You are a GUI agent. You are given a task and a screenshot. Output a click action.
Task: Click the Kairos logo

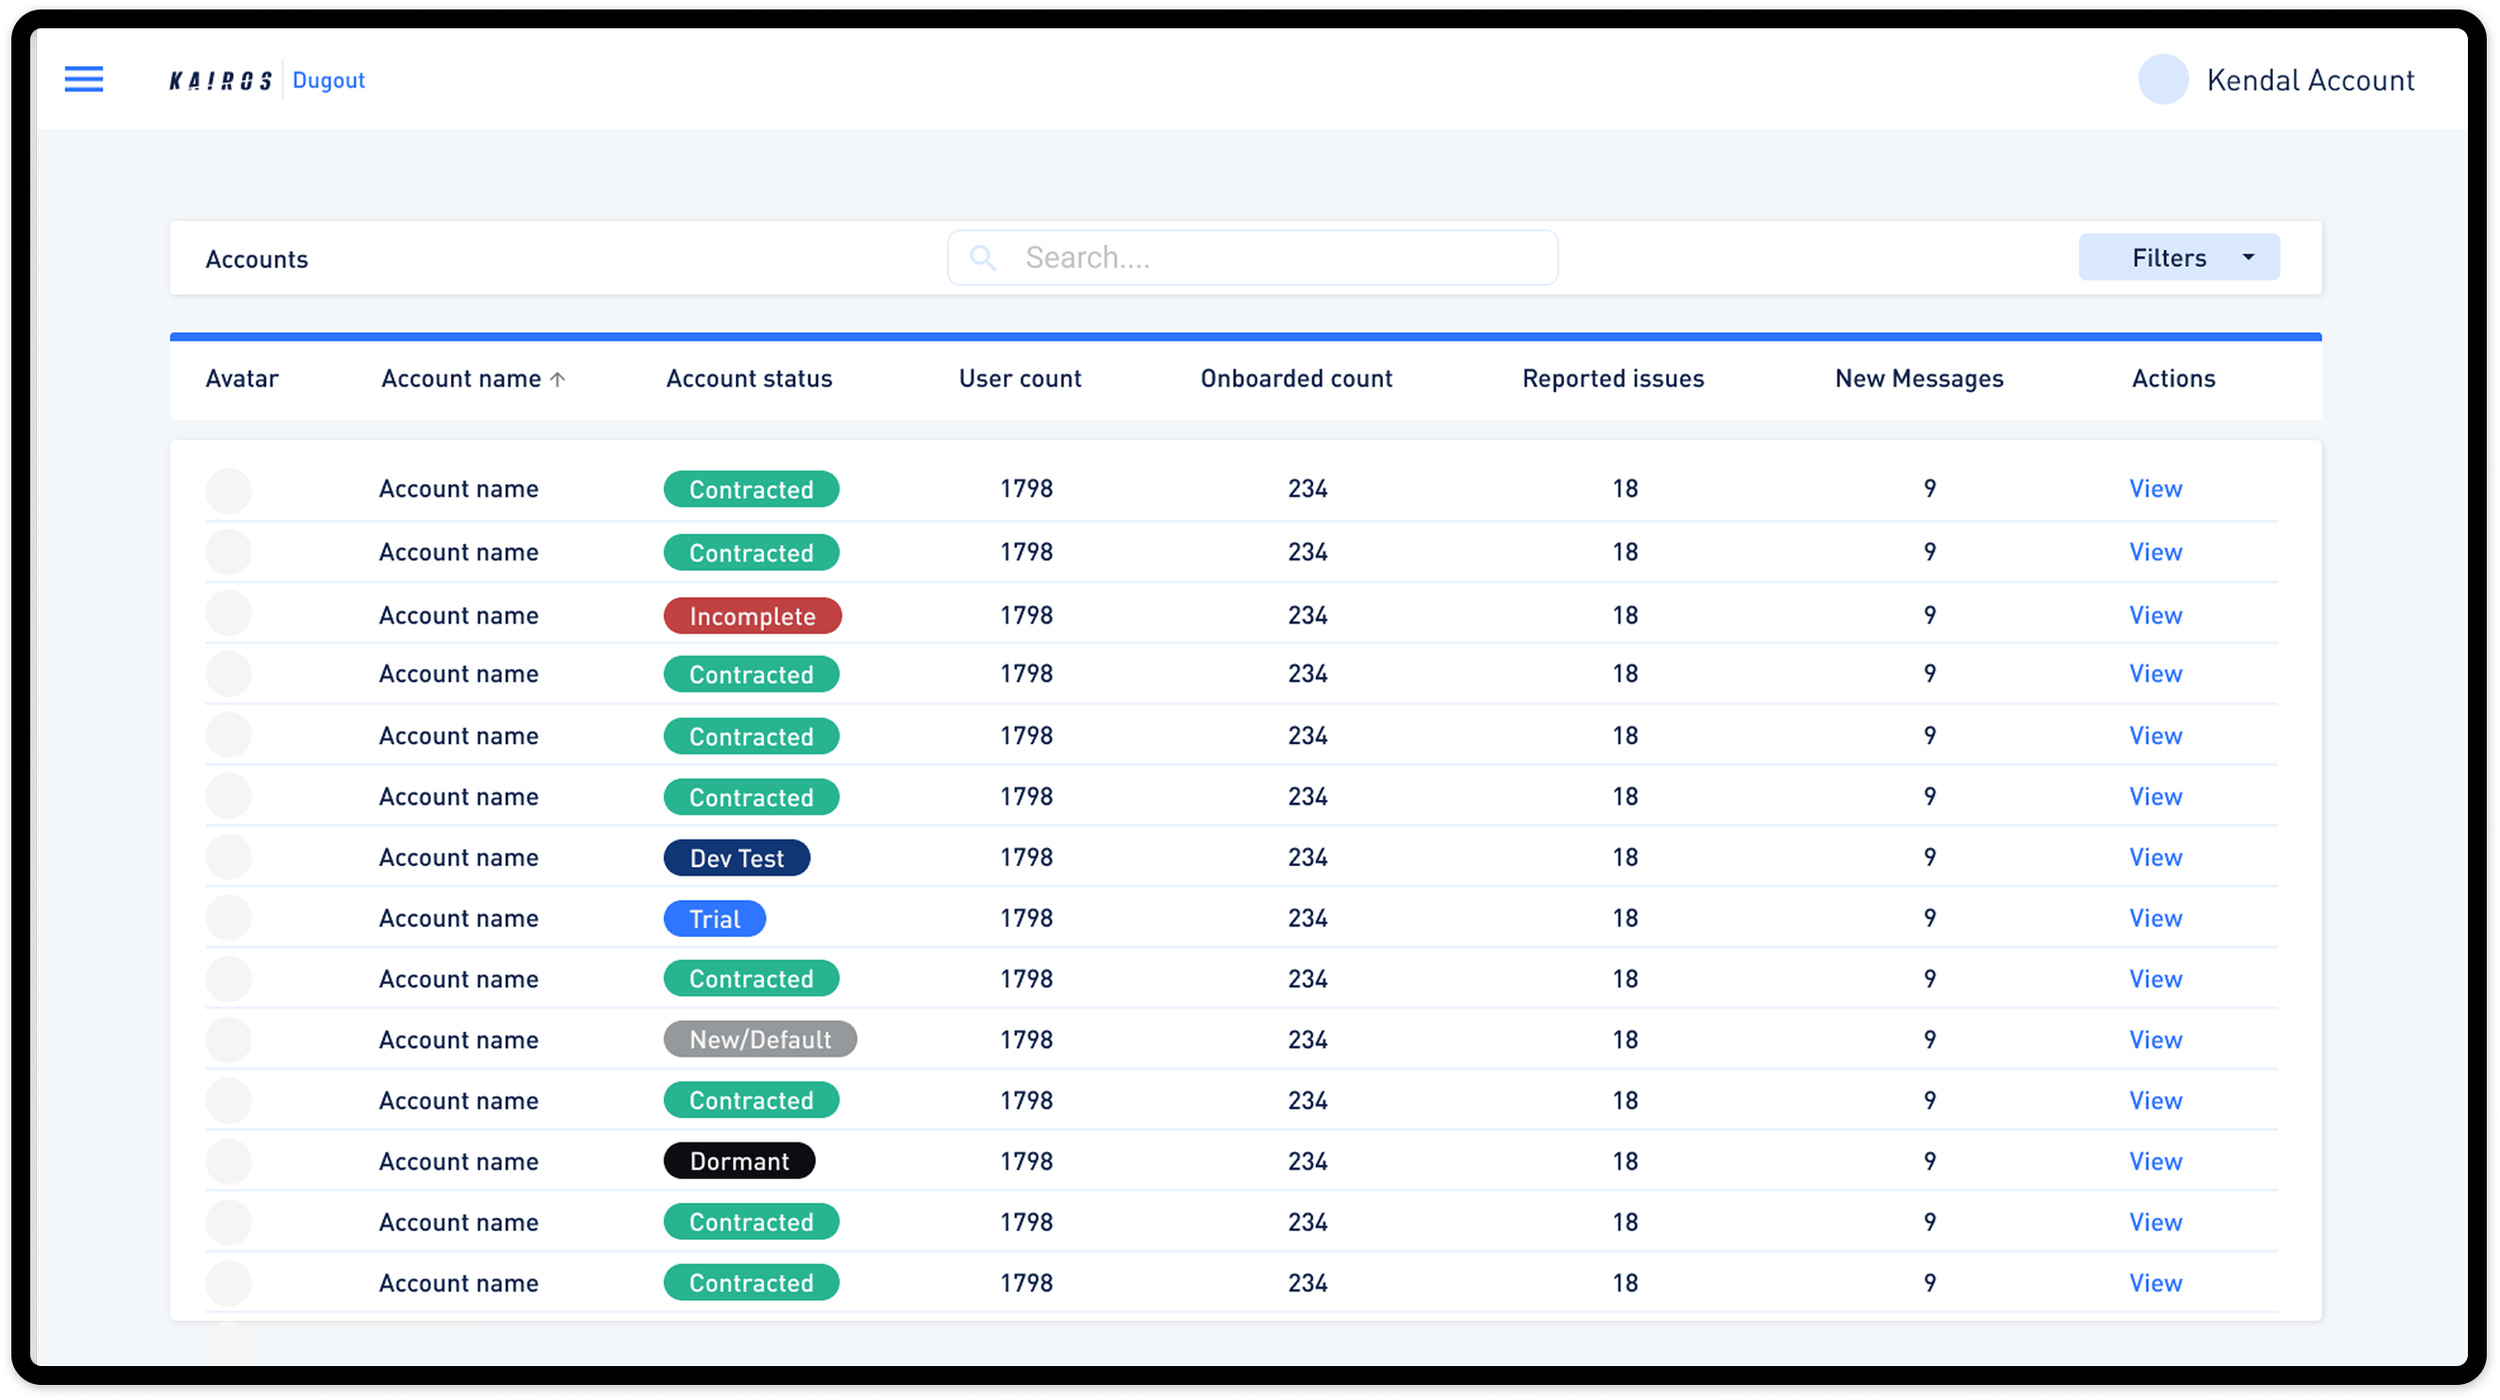(x=220, y=80)
